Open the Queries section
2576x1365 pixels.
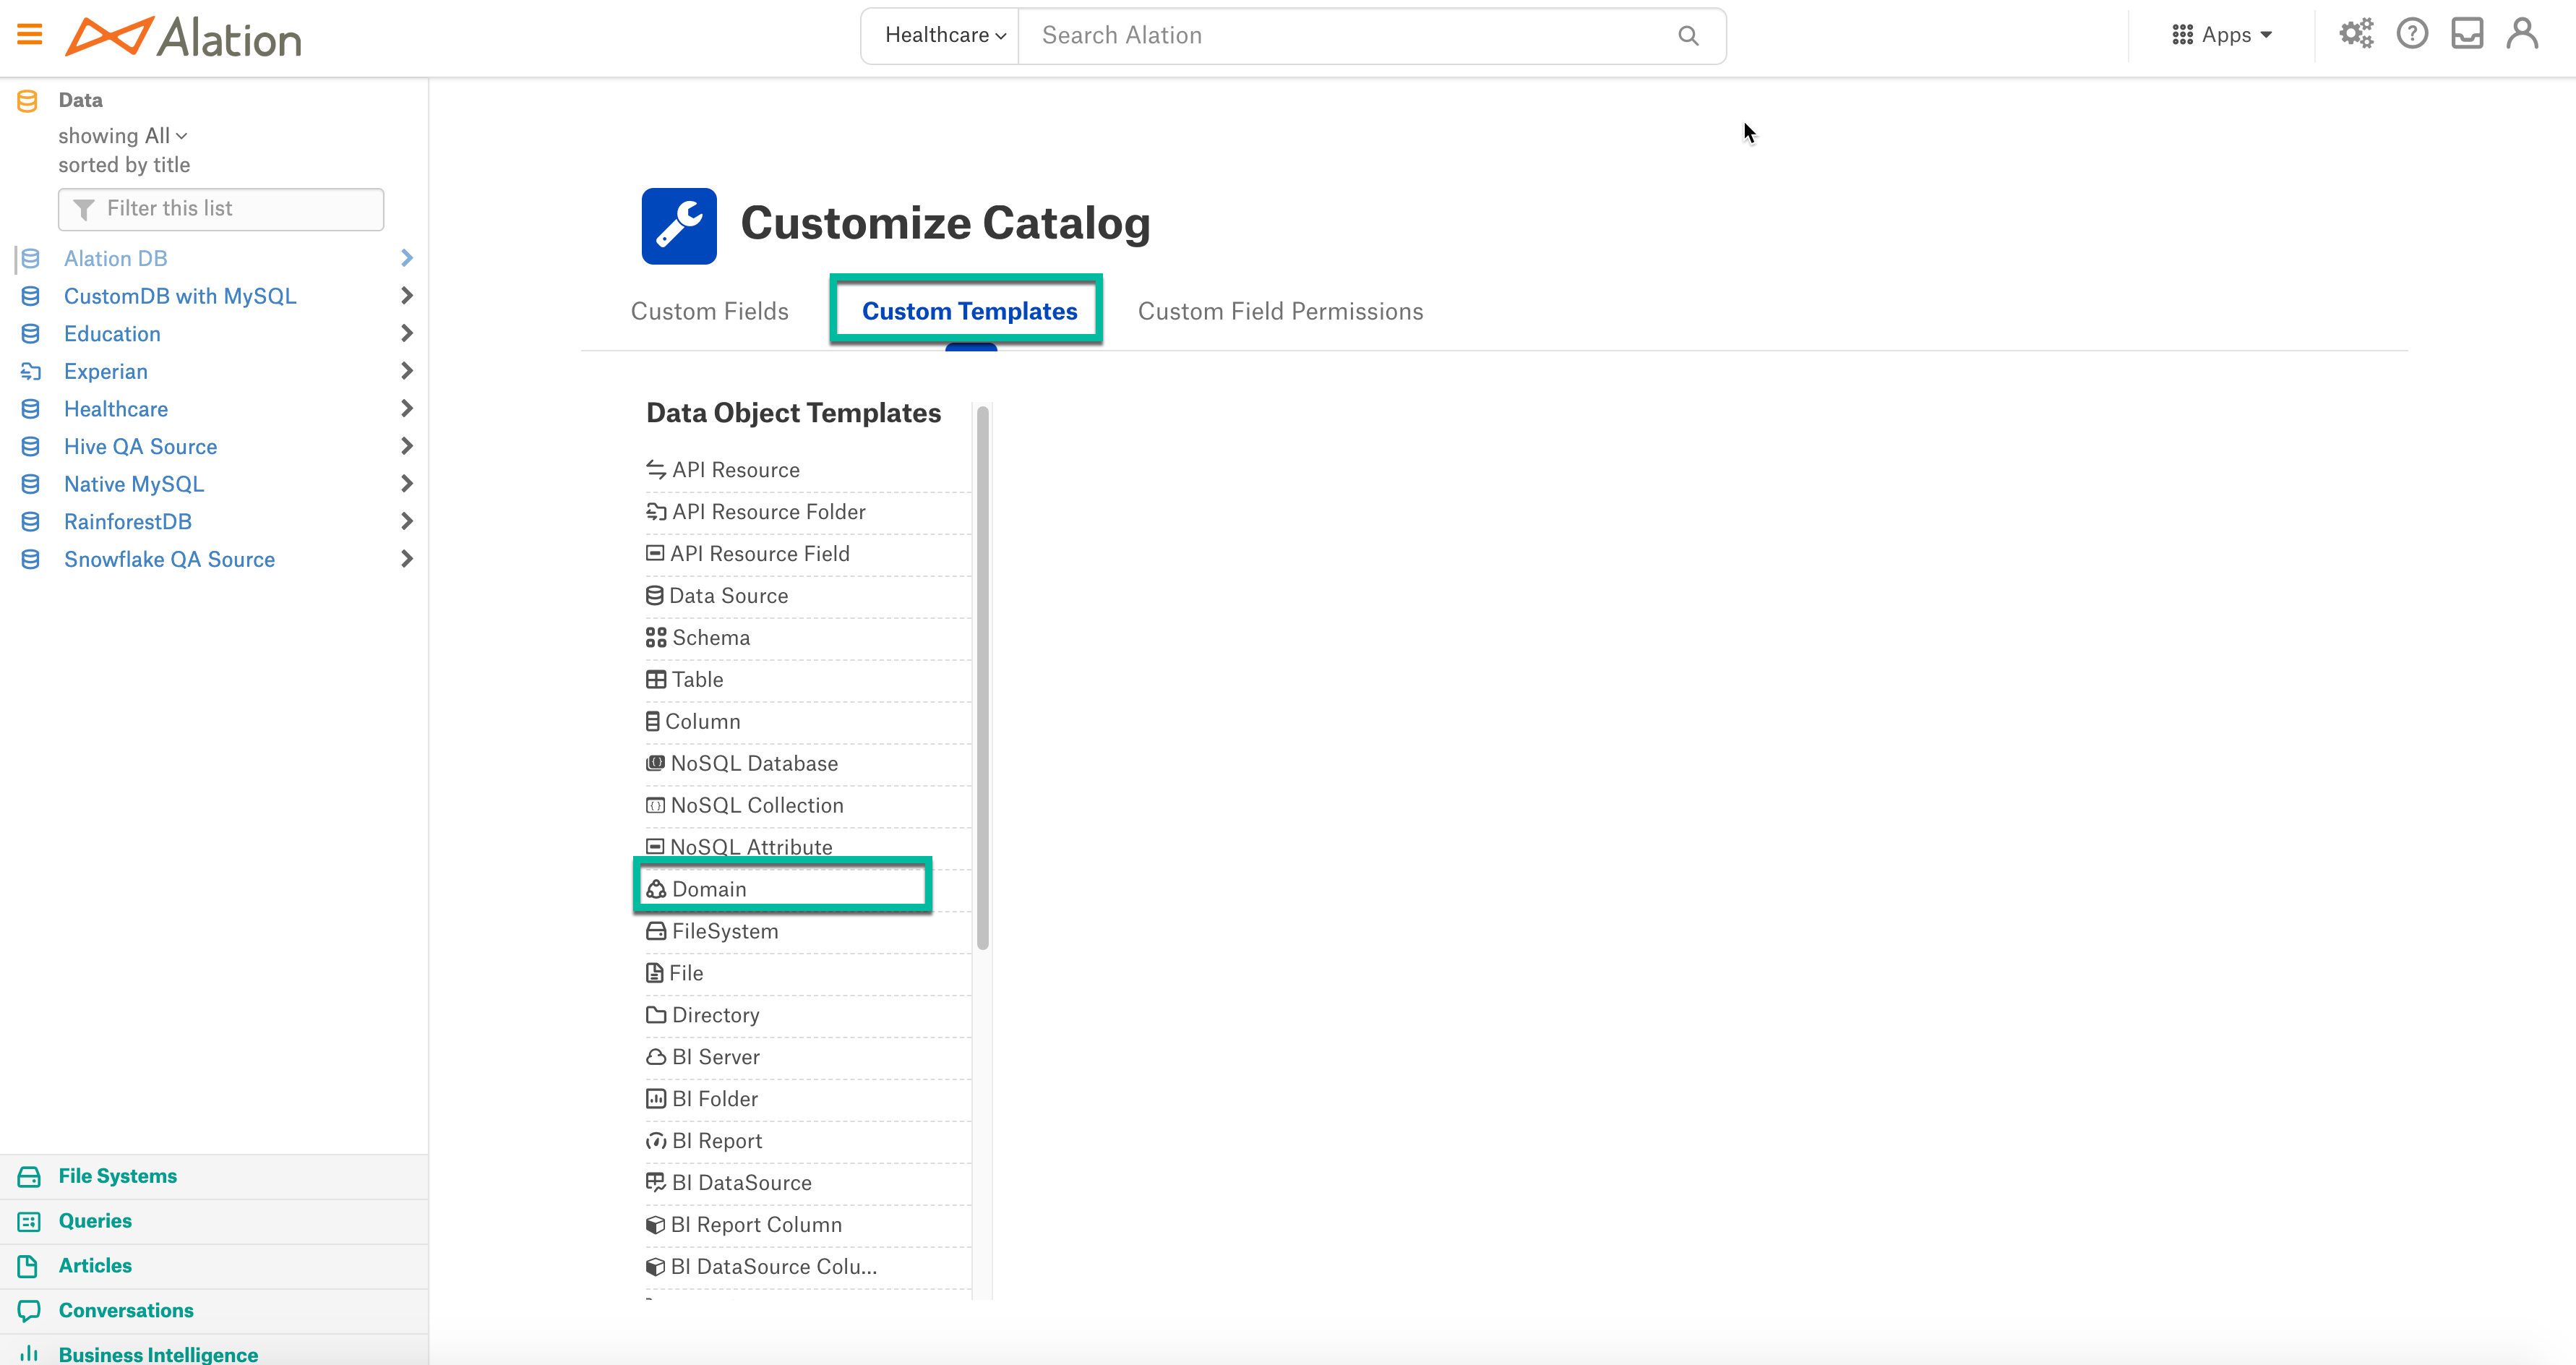pyautogui.click(x=95, y=1222)
